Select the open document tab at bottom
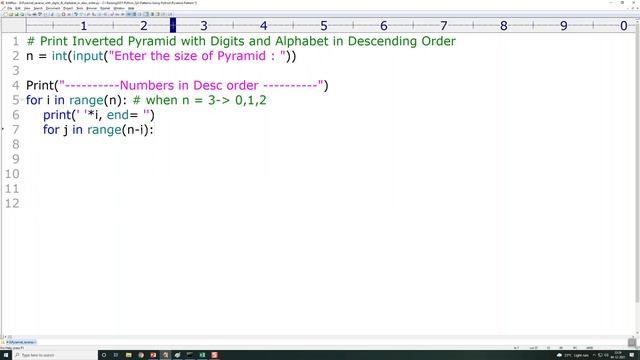This screenshot has height=360, width=640. click(x=20, y=342)
